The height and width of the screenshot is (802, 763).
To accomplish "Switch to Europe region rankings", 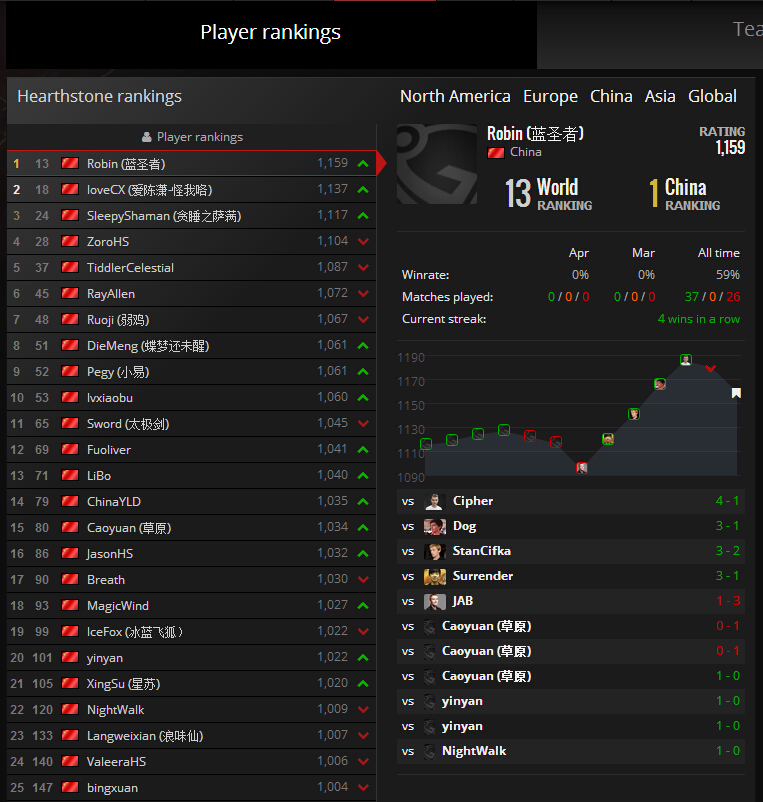I will pos(550,96).
